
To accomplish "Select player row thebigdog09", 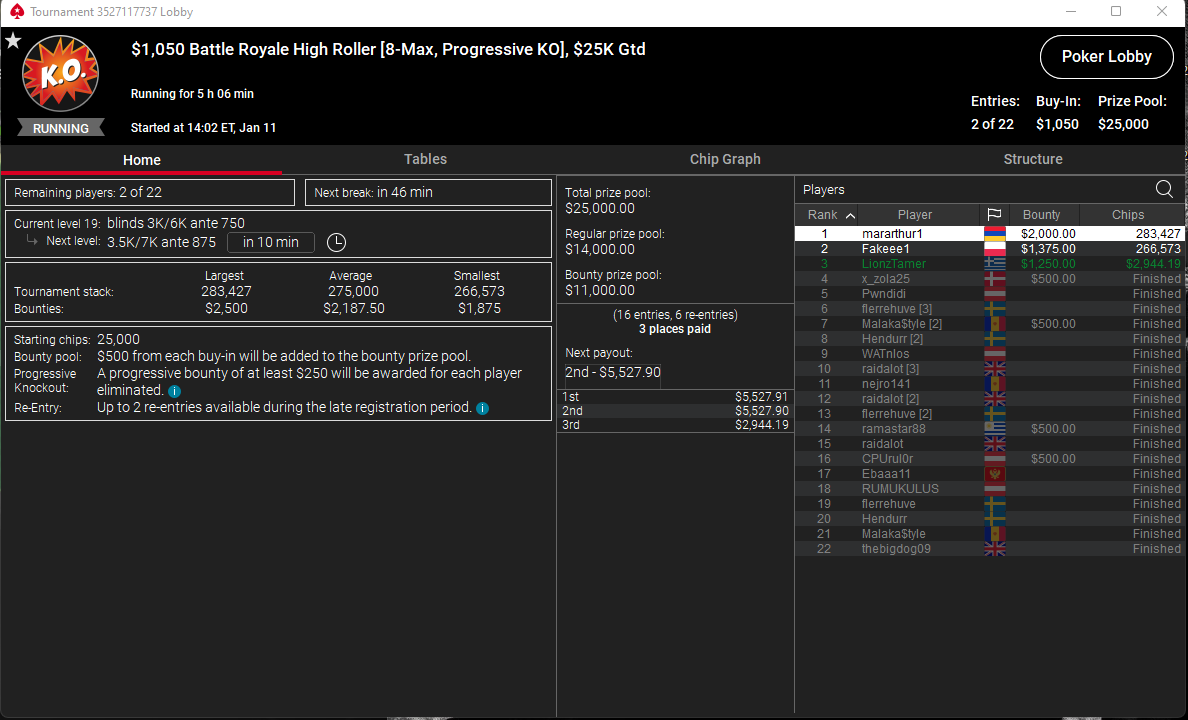I will [x=989, y=549].
